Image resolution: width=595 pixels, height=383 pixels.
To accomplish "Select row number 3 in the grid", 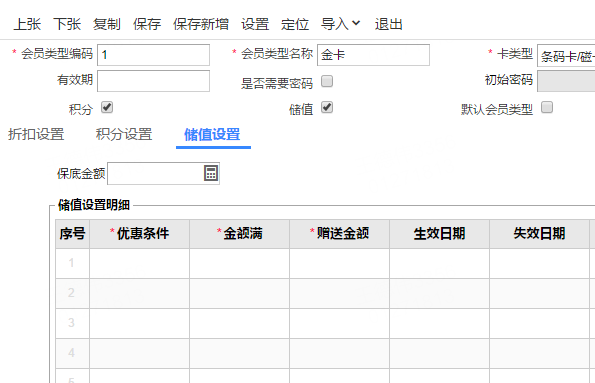I will [72, 323].
